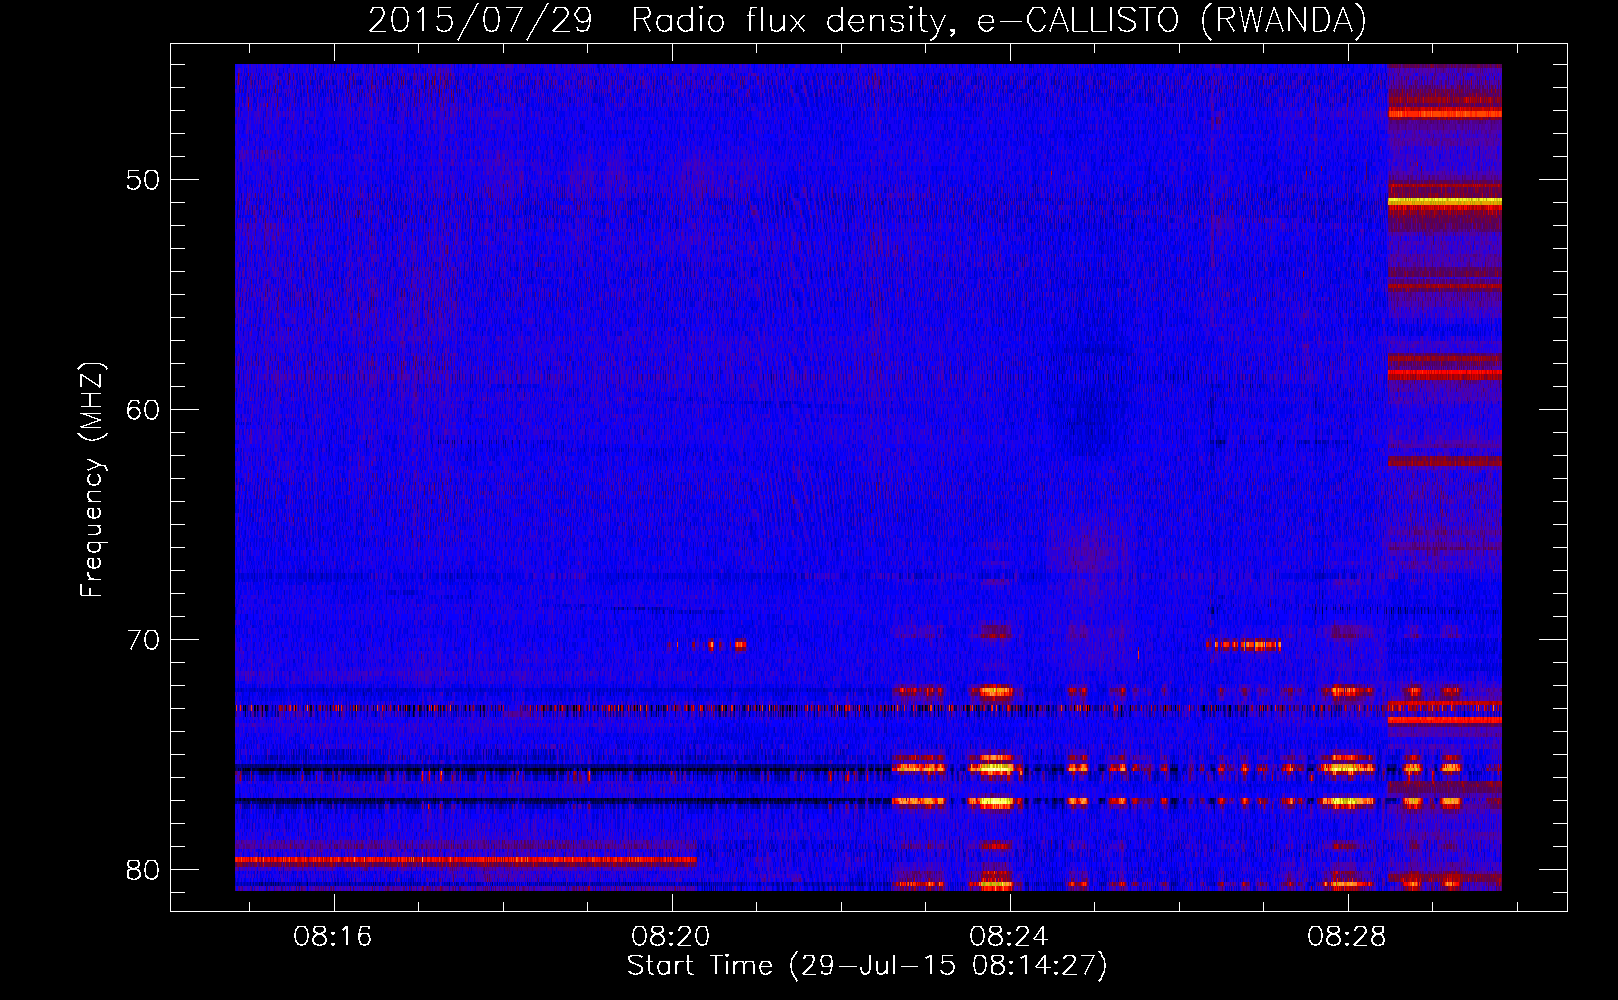1618x1000 pixels.
Task: Click the bright yellow emission band near 51 MHz
Action: pyautogui.click(x=1445, y=202)
